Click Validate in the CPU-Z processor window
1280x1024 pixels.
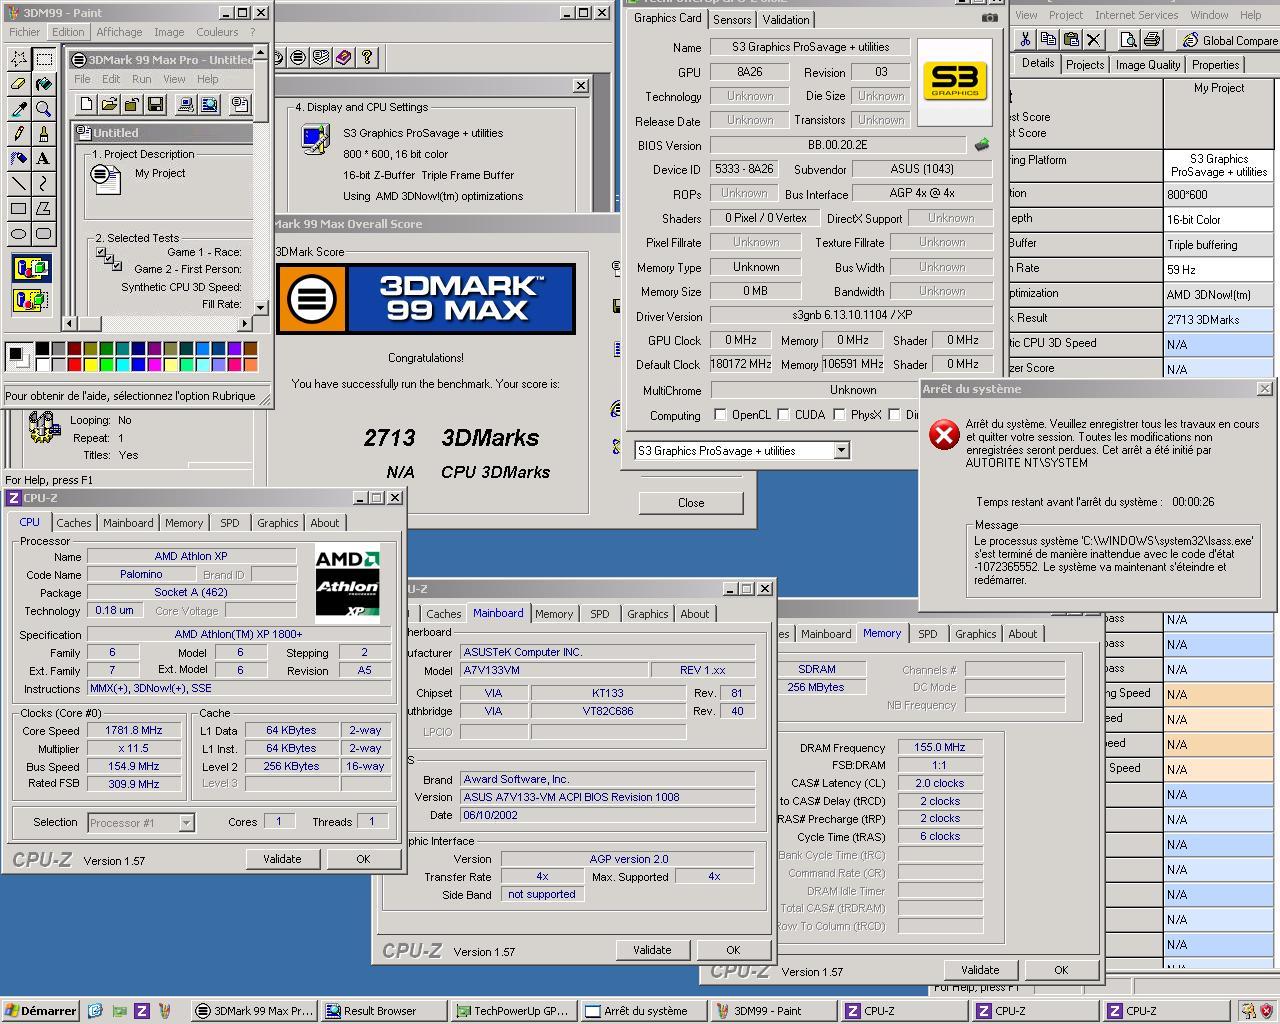pos(282,859)
